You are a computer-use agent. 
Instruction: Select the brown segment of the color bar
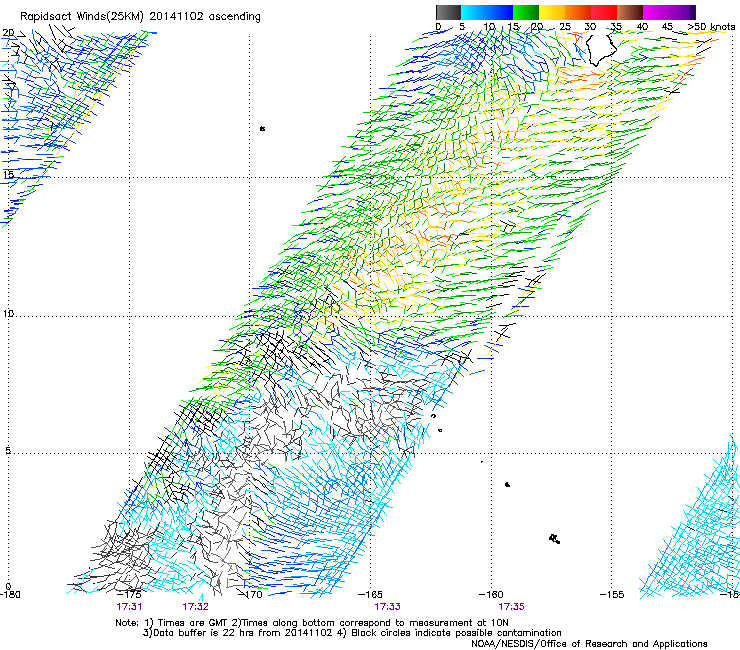[x=630, y=12]
